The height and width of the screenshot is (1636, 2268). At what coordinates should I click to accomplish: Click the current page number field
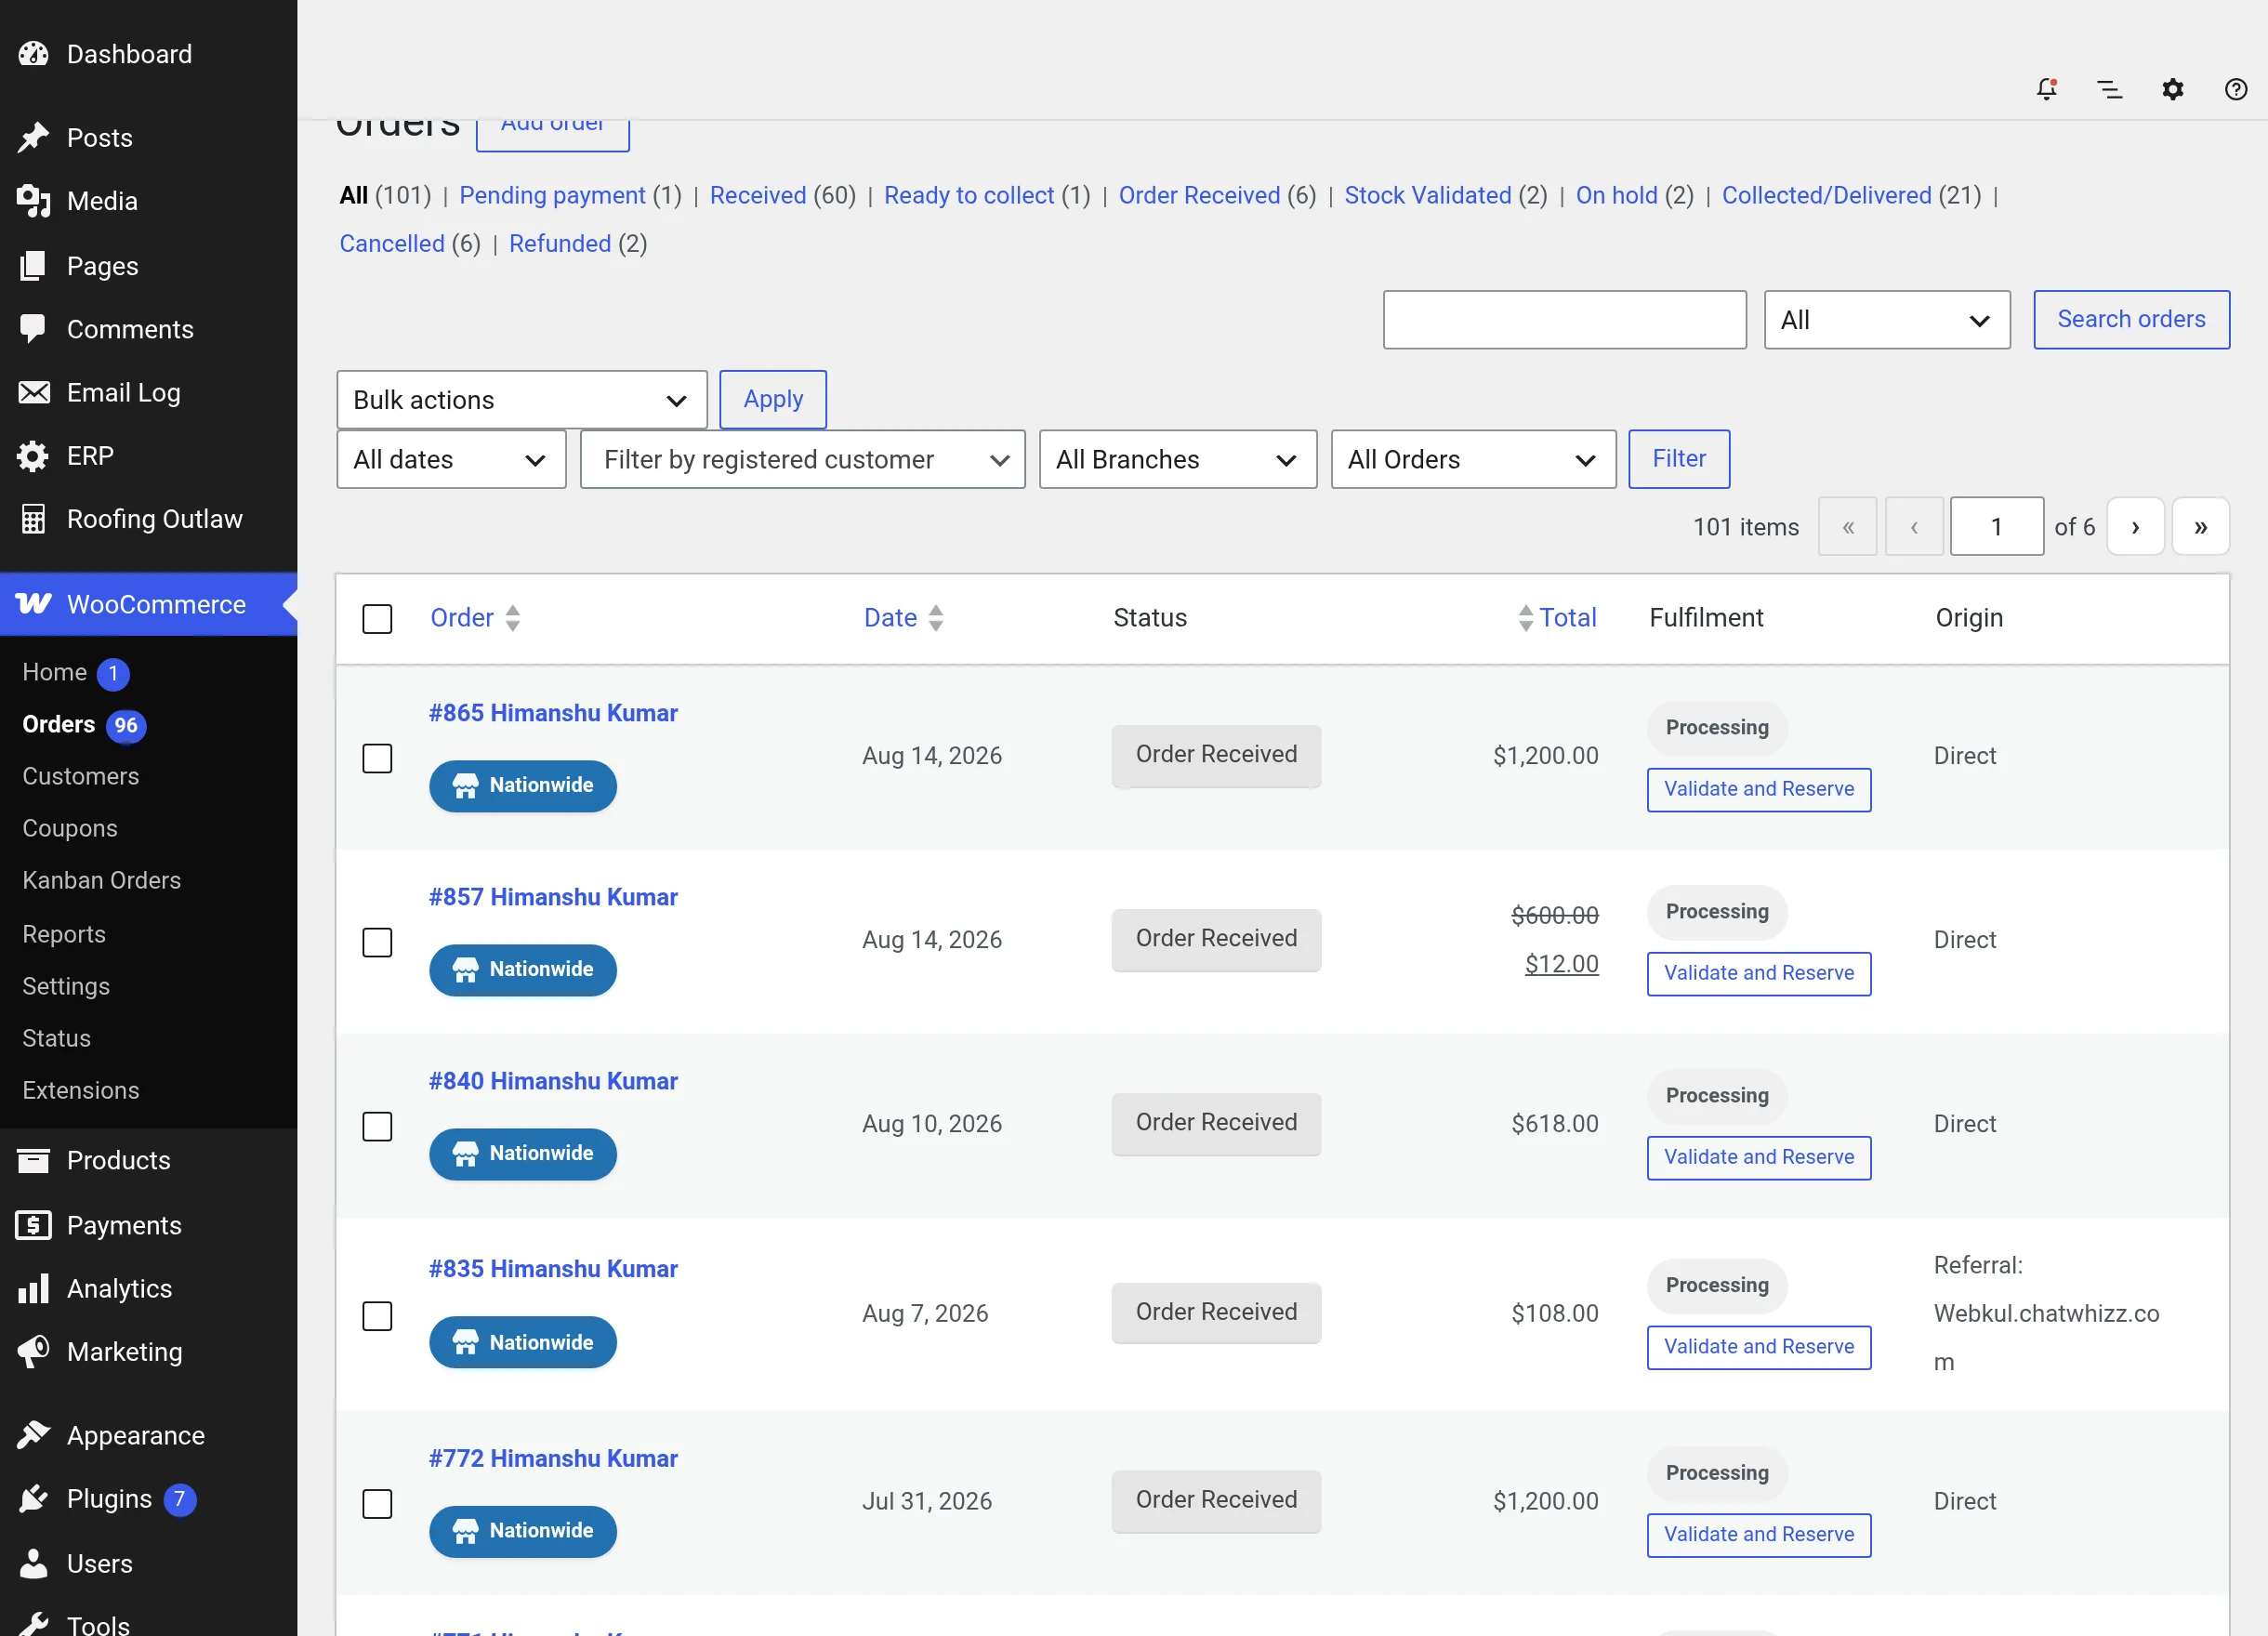(1996, 526)
